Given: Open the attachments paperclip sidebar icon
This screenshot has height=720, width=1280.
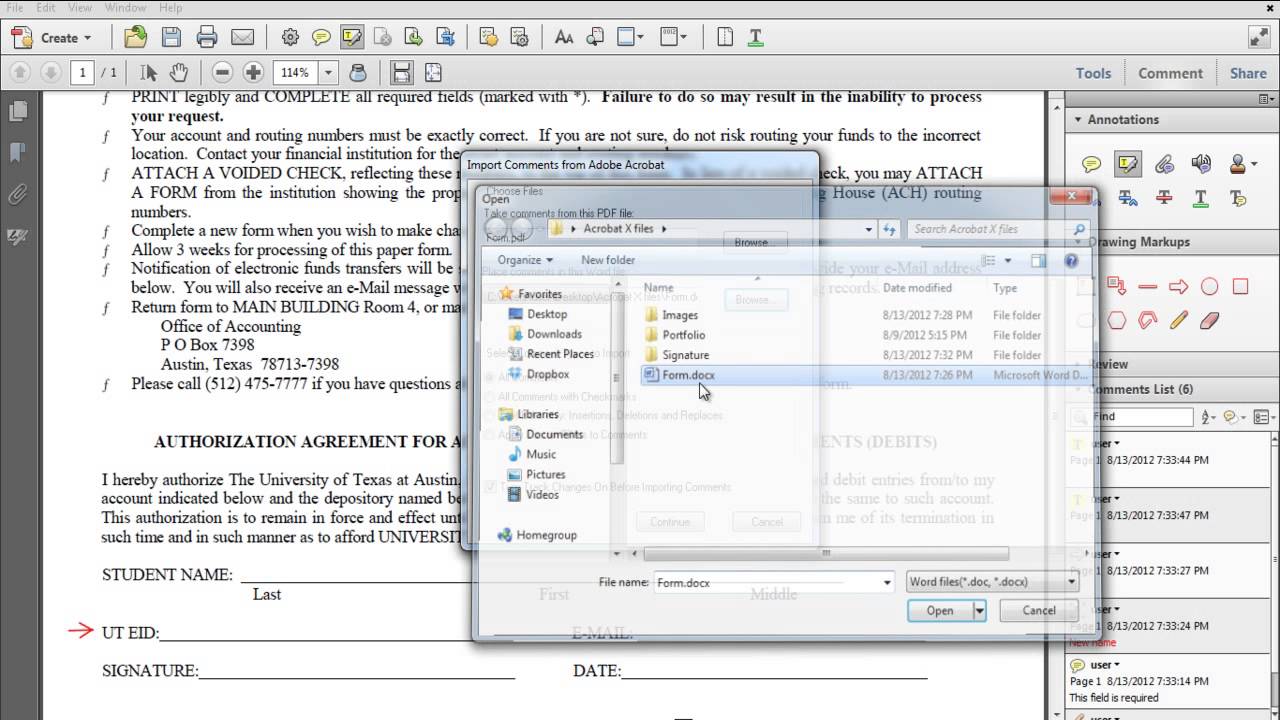Looking at the screenshot, I should [17, 195].
